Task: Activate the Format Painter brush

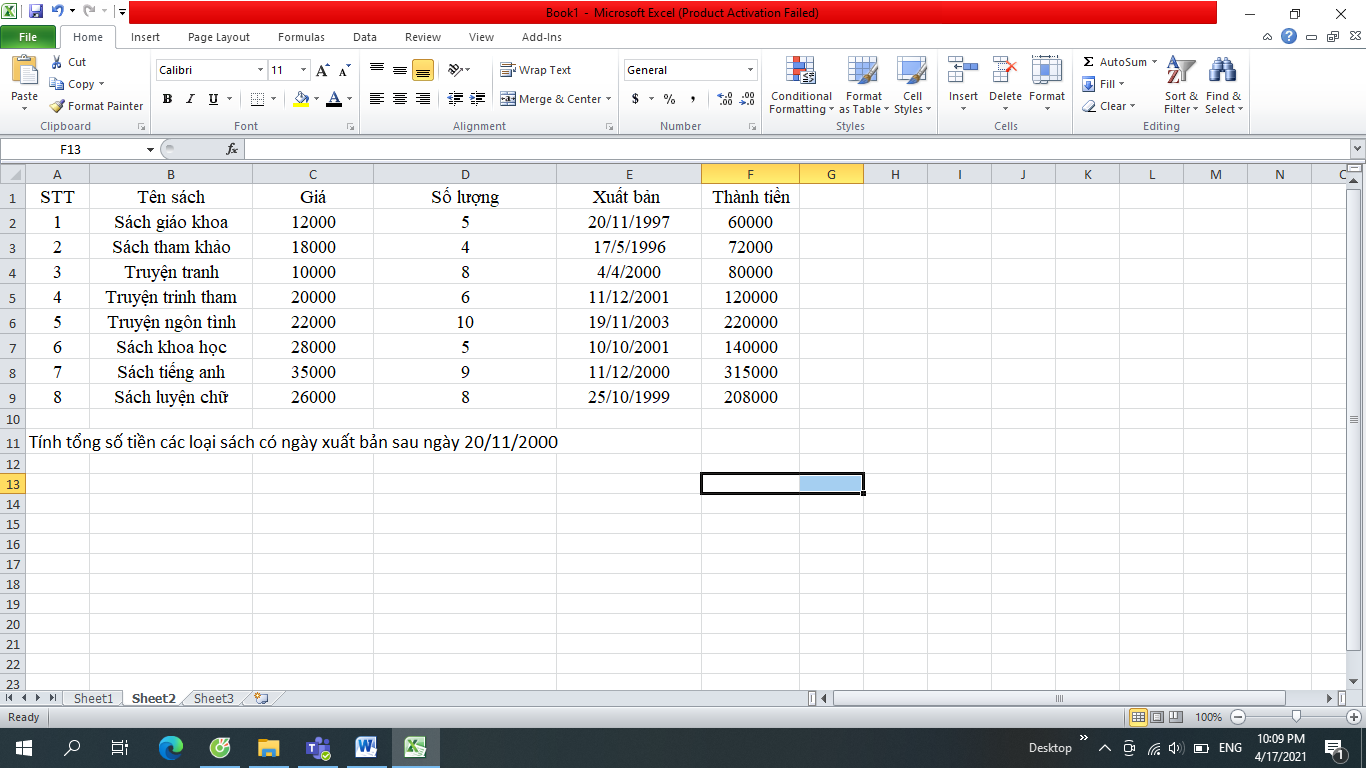Action: tap(96, 106)
